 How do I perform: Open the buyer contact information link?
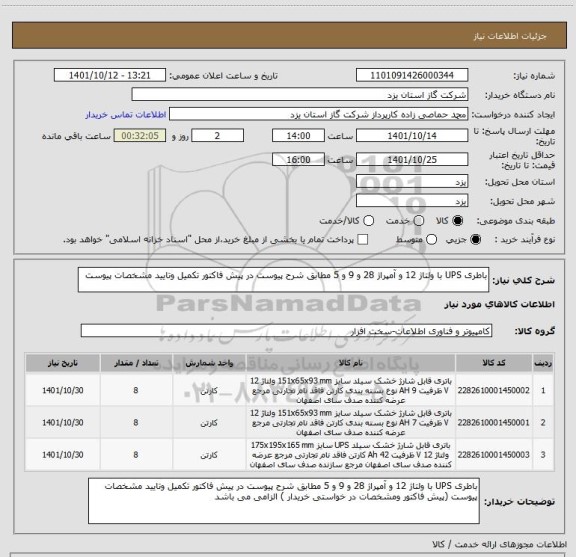pos(126,115)
